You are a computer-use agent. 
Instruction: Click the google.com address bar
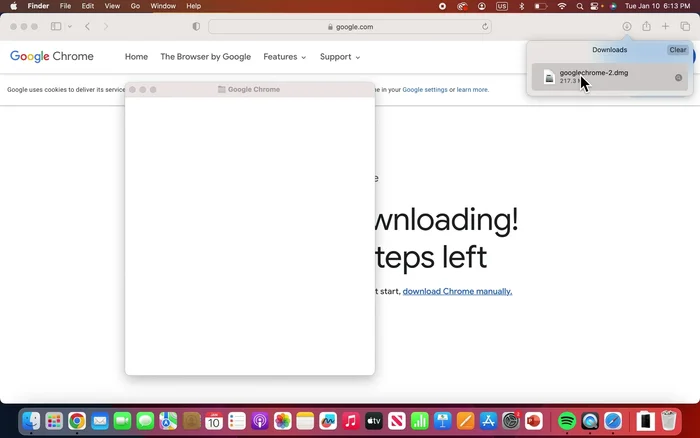(350, 27)
